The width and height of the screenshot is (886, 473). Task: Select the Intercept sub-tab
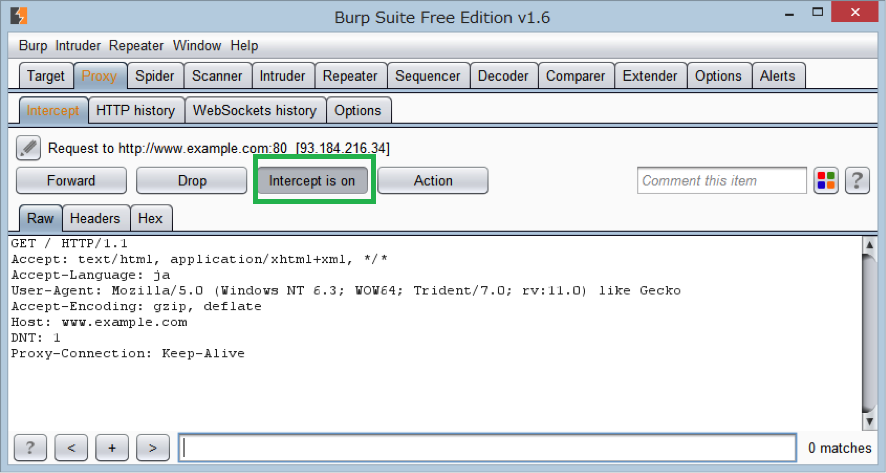(x=53, y=110)
